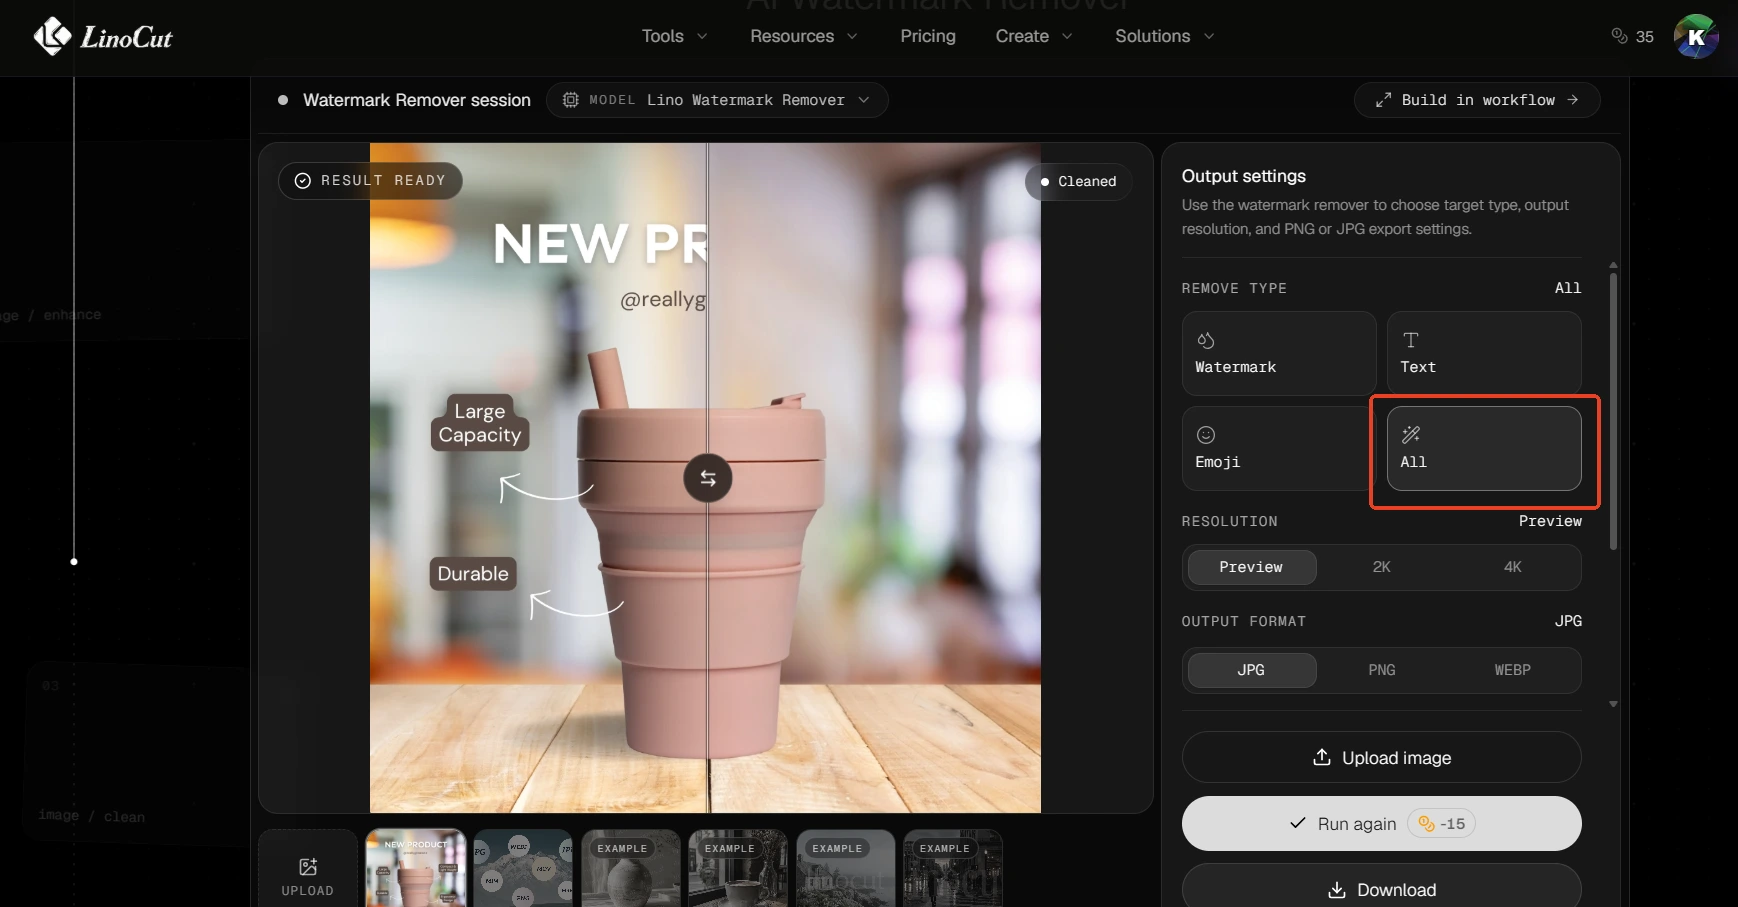Grab the before/after comparison slider handle
The image size is (1738, 907).
[708, 478]
